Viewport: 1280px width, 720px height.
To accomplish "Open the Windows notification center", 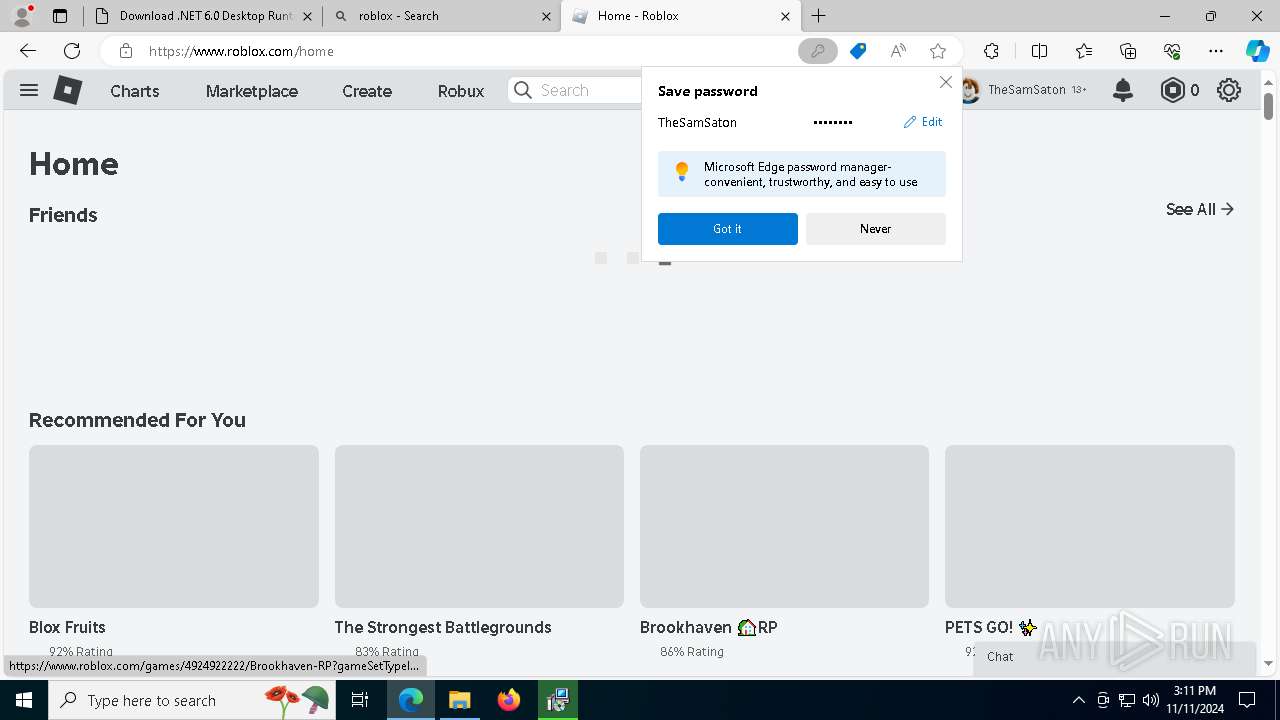I will tap(1247, 700).
